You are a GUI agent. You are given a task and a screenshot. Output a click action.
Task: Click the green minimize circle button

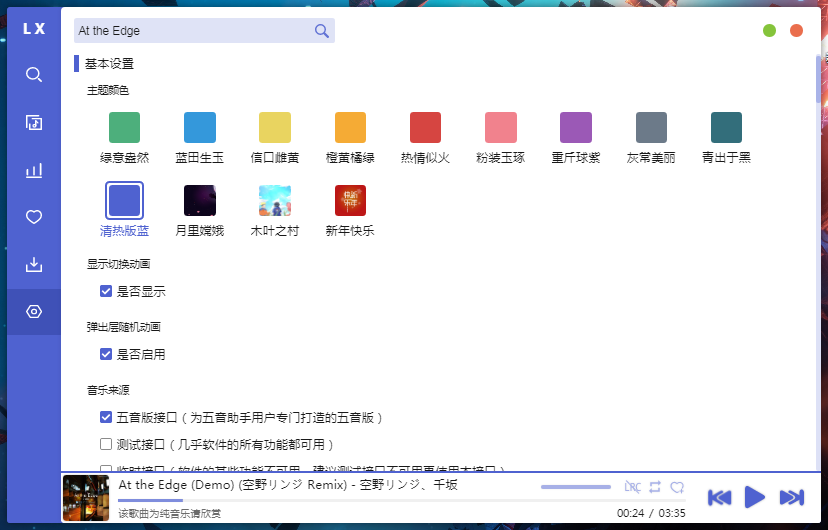(769, 31)
